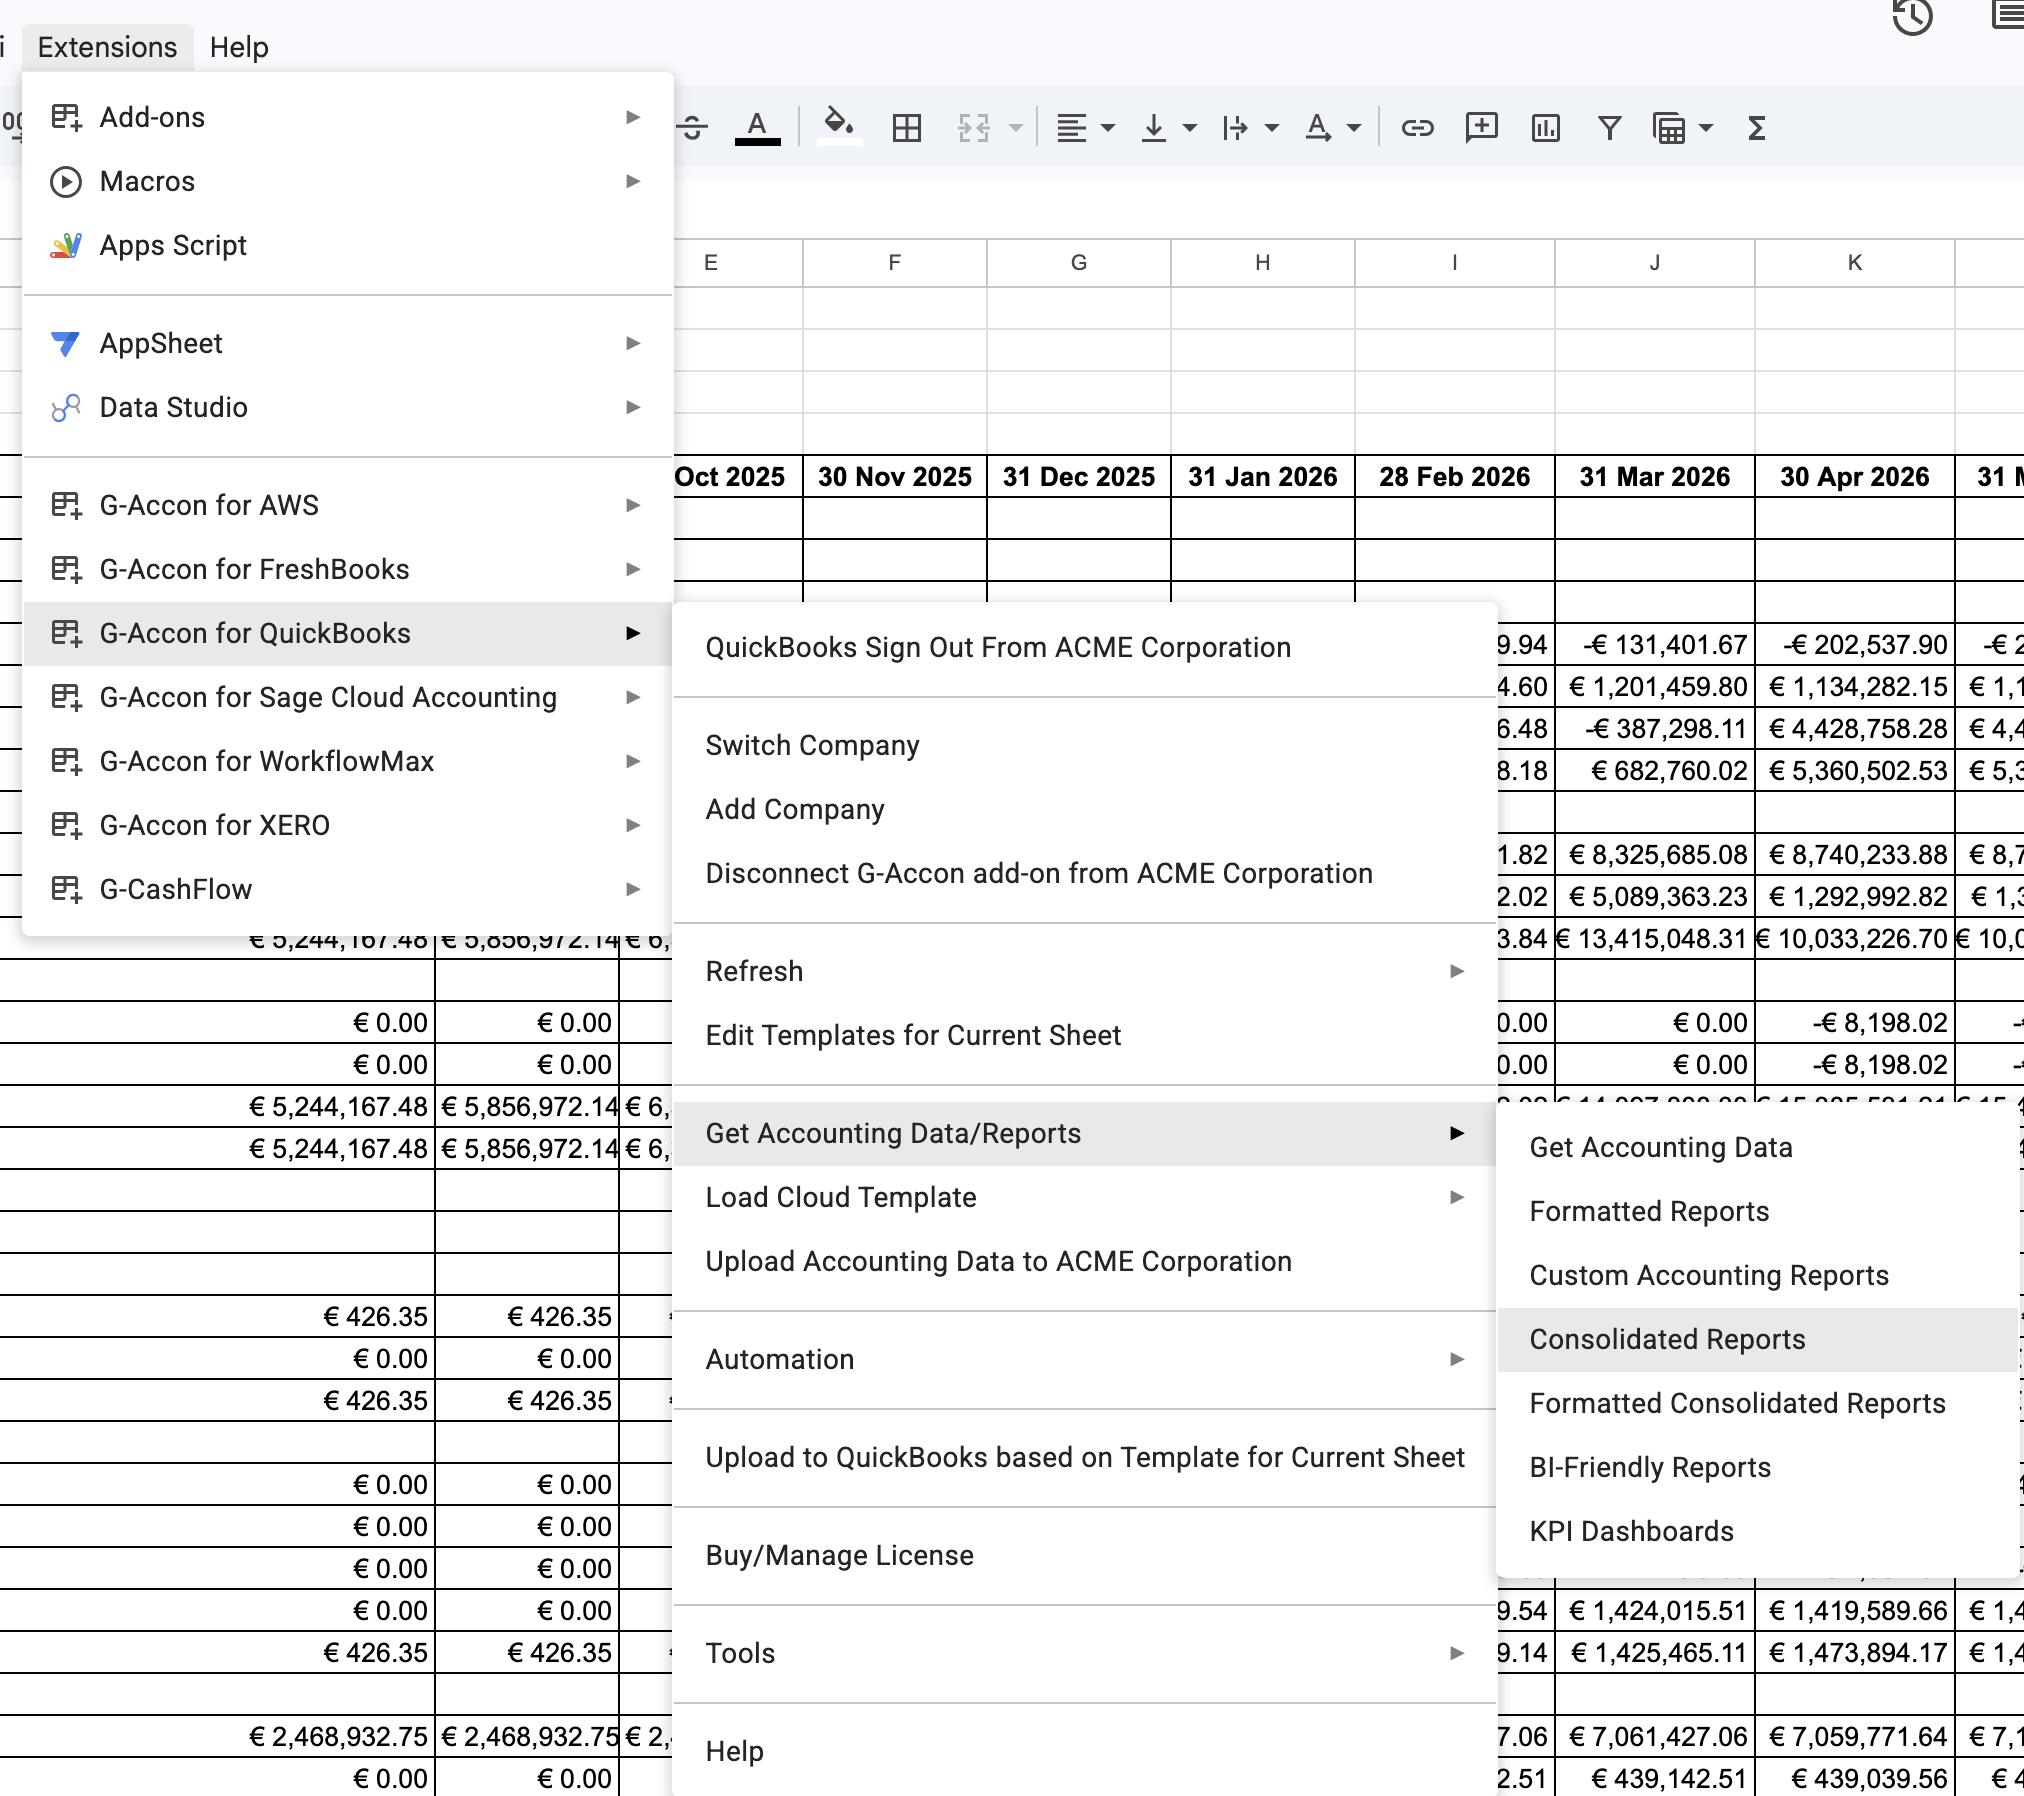Click the merge cells icon
The width and height of the screenshot is (2024, 1796).
tap(974, 128)
